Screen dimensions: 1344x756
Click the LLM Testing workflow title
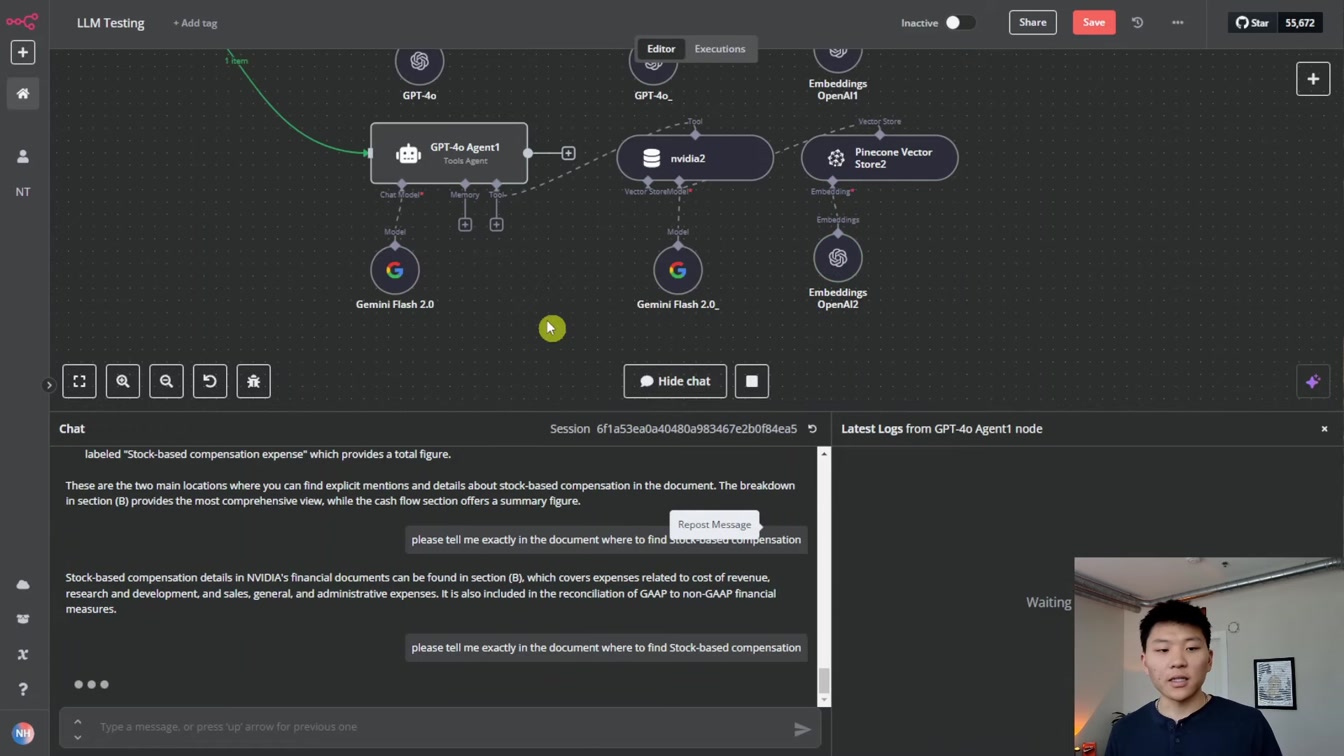[110, 23]
